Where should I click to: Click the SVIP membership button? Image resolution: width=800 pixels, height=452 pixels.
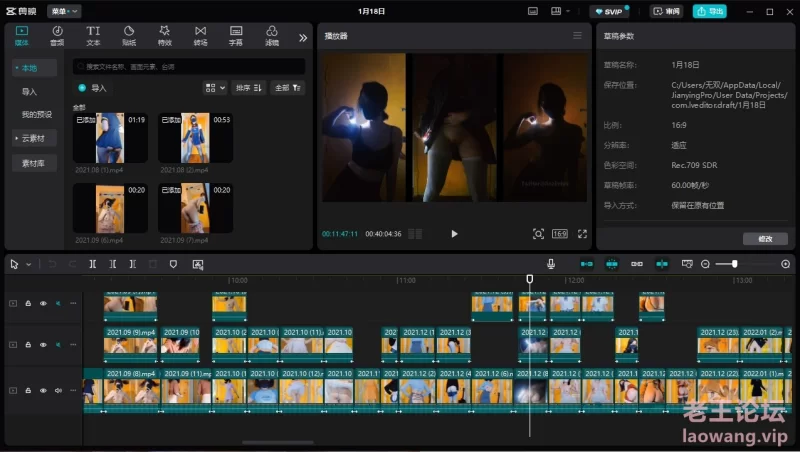[610, 11]
